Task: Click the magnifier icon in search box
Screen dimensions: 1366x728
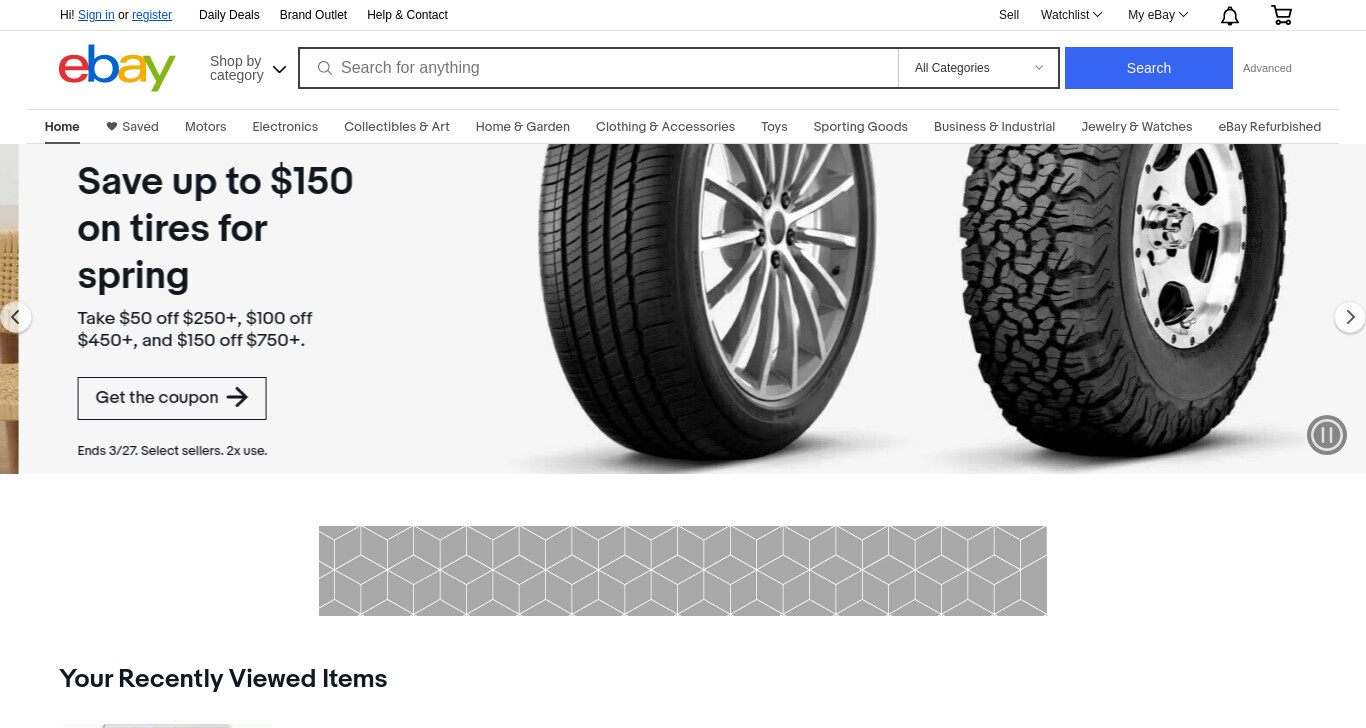Action: pos(325,68)
